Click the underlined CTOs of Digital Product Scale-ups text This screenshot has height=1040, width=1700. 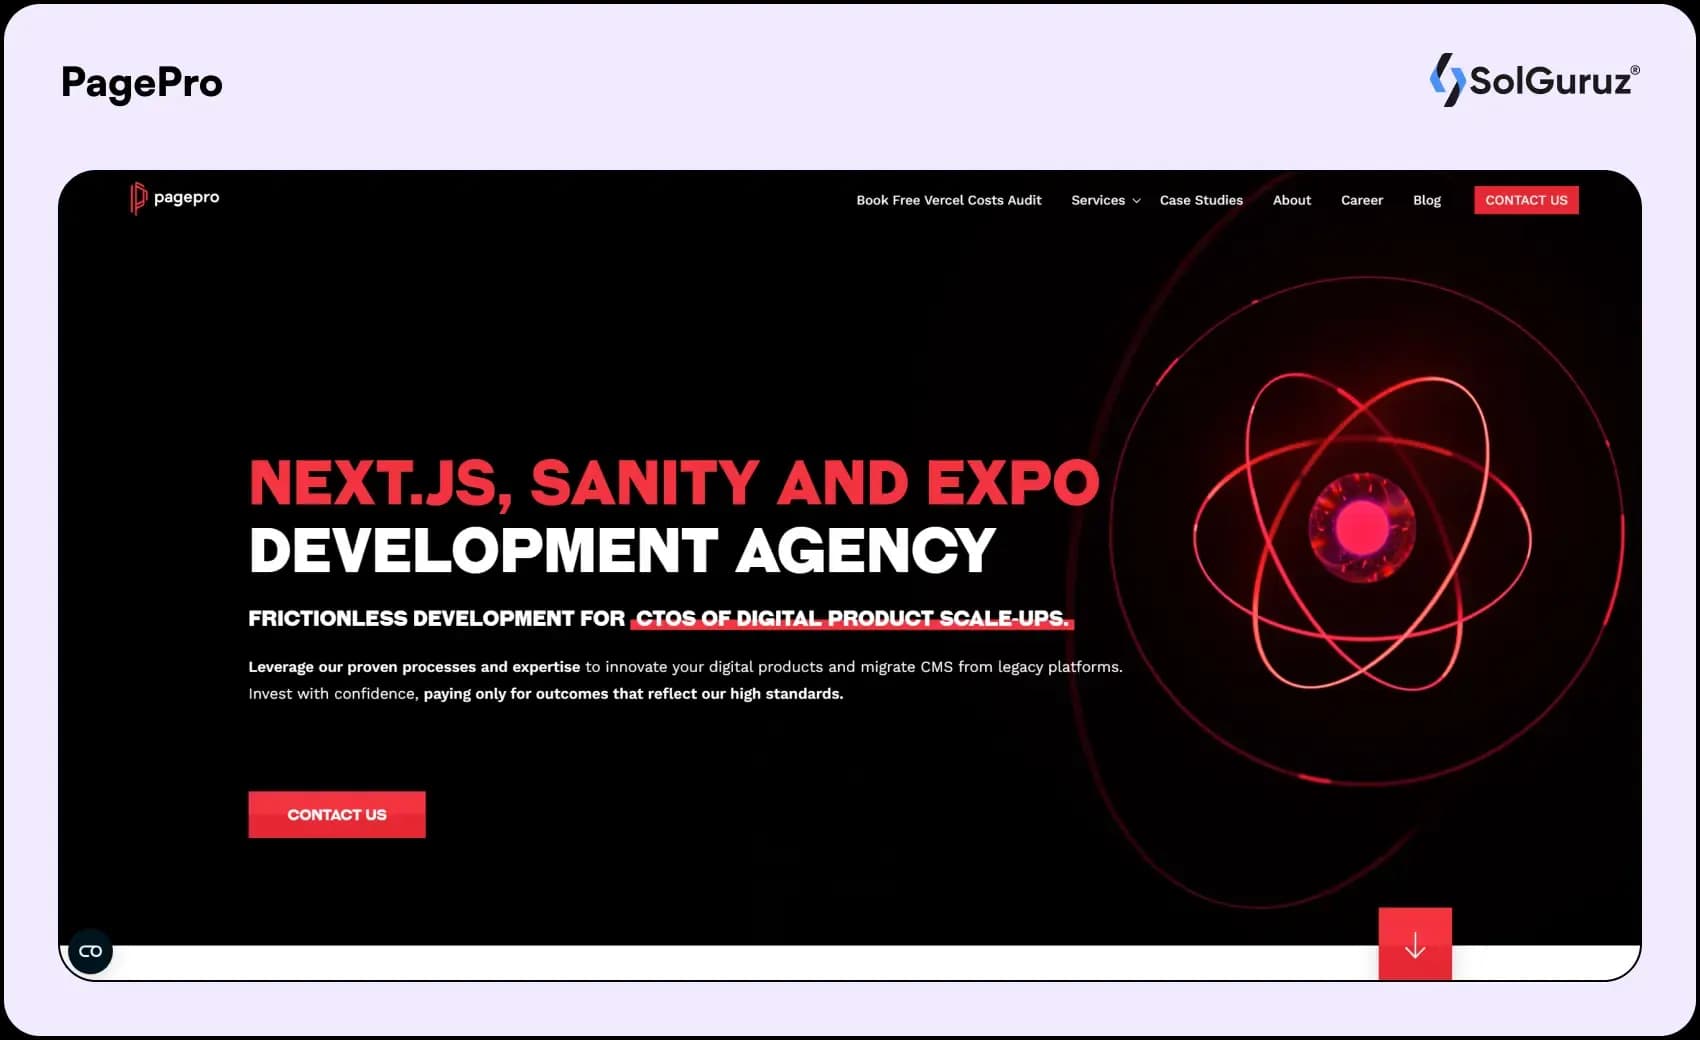coord(852,618)
